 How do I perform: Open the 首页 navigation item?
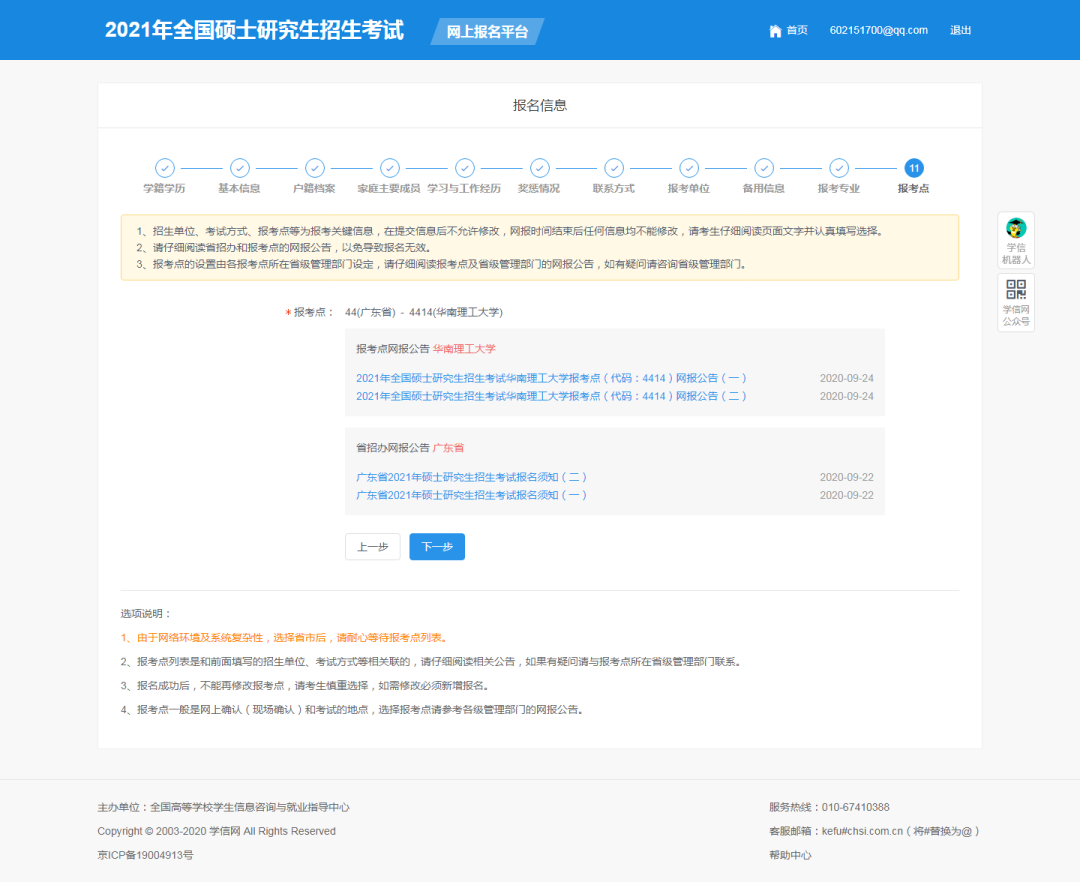pyautogui.click(x=796, y=30)
